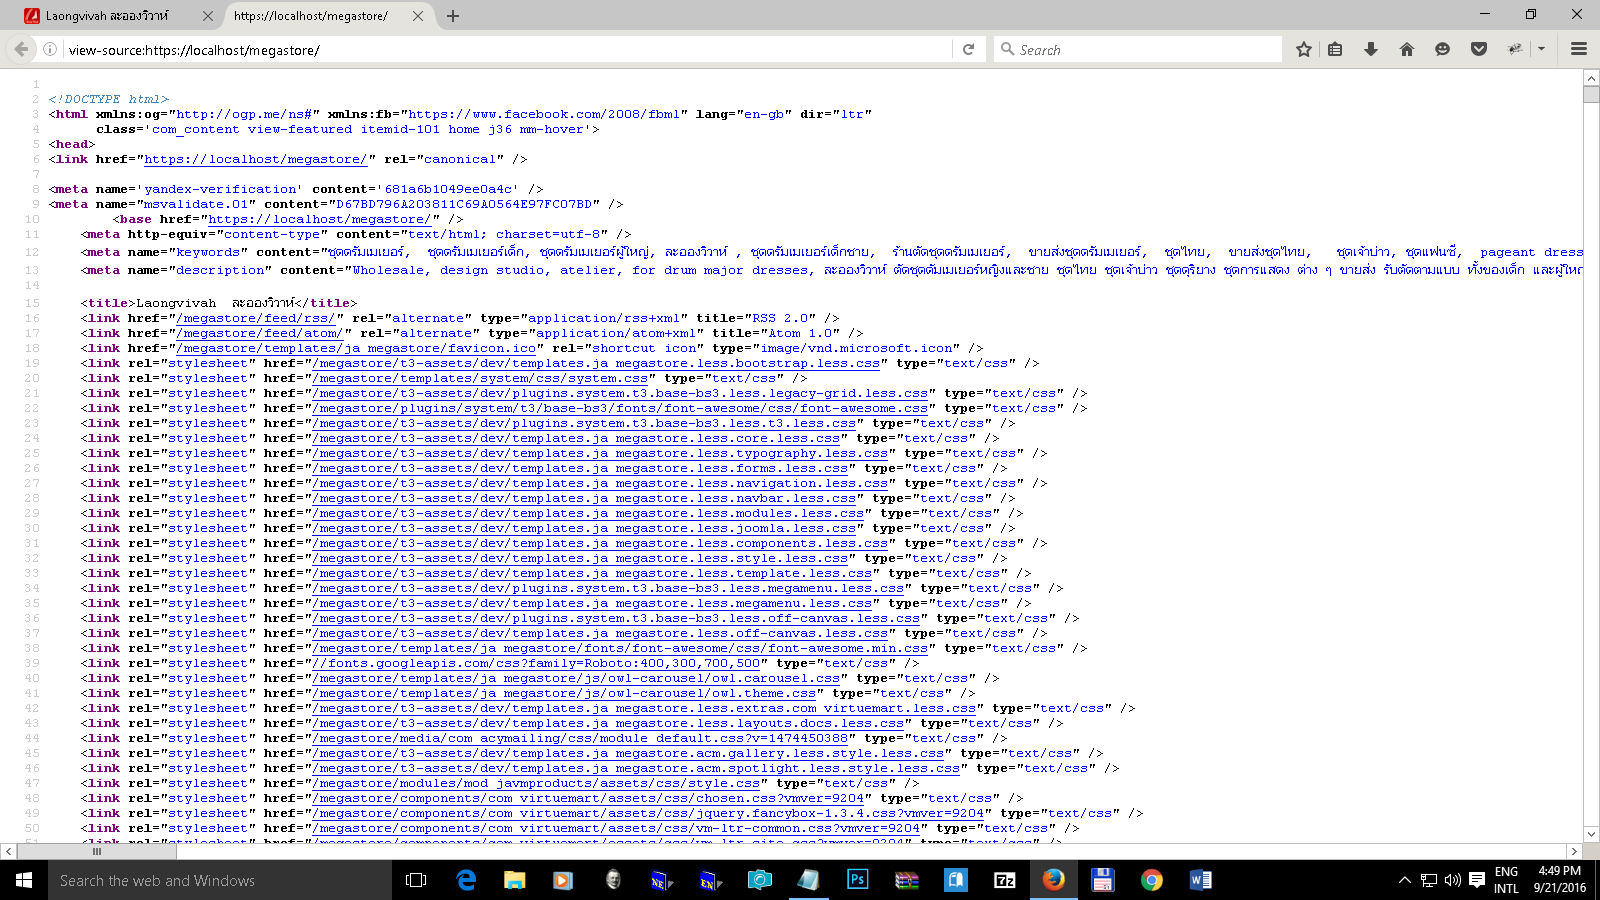The image size is (1600, 900).
Task: Click the view-source address bar
Action: [500, 49]
